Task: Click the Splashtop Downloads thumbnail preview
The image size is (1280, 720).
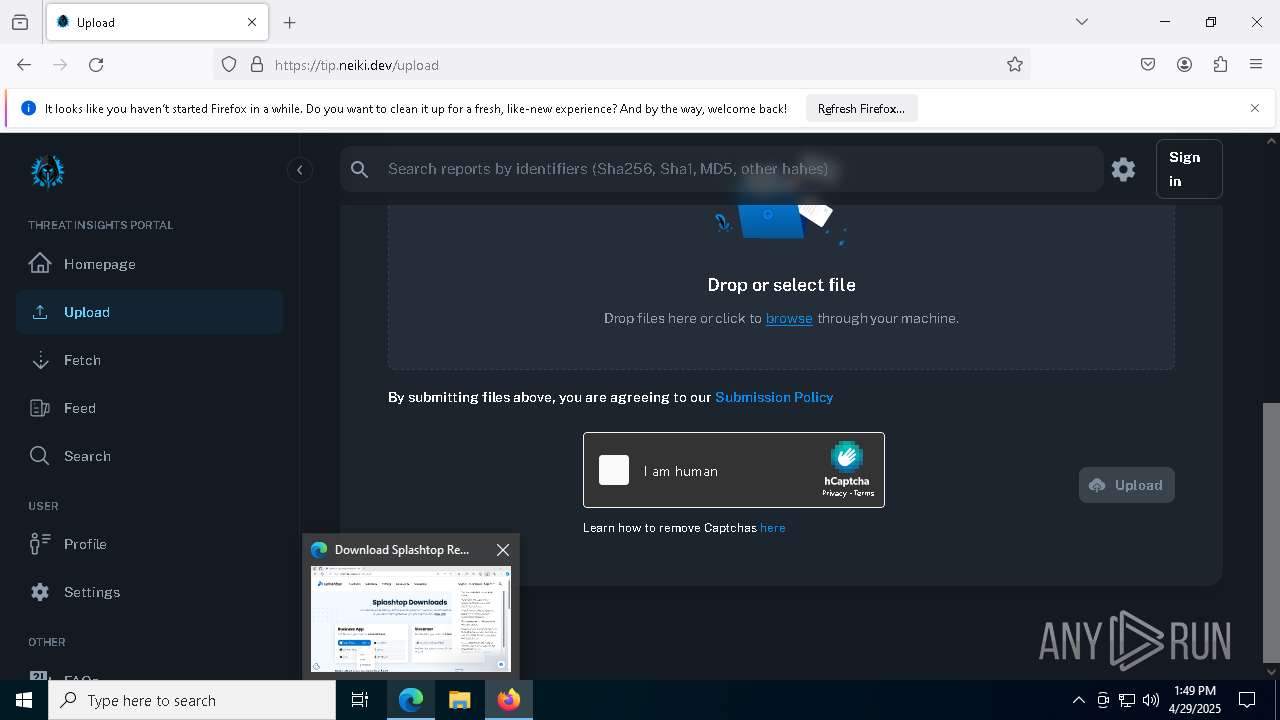Action: (x=411, y=619)
